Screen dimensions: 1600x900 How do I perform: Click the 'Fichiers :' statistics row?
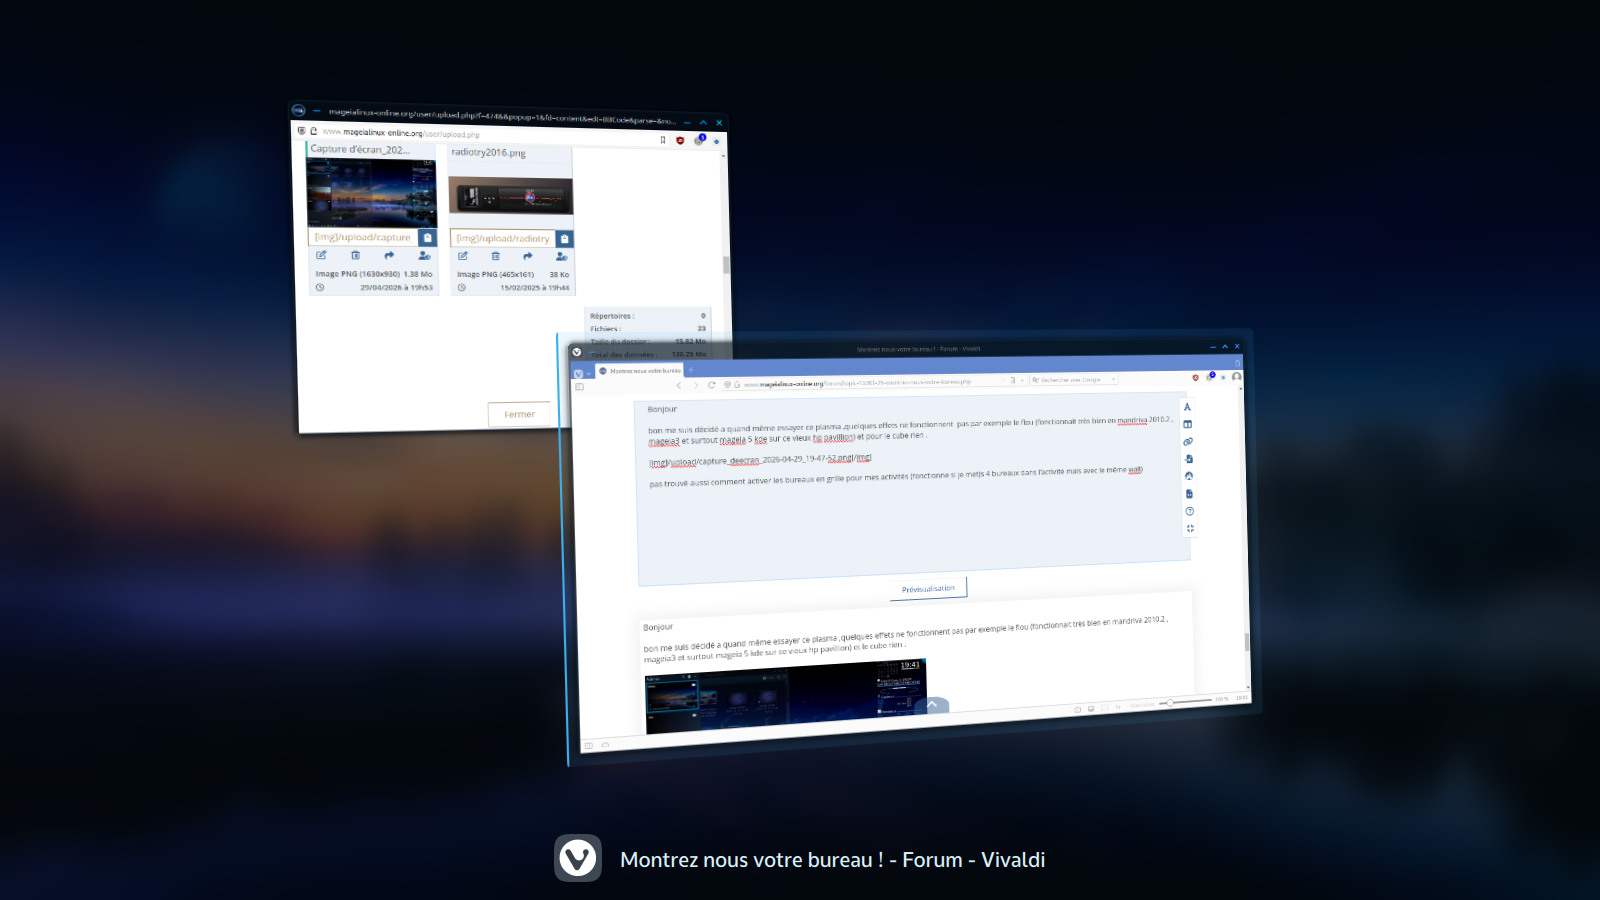click(648, 328)
